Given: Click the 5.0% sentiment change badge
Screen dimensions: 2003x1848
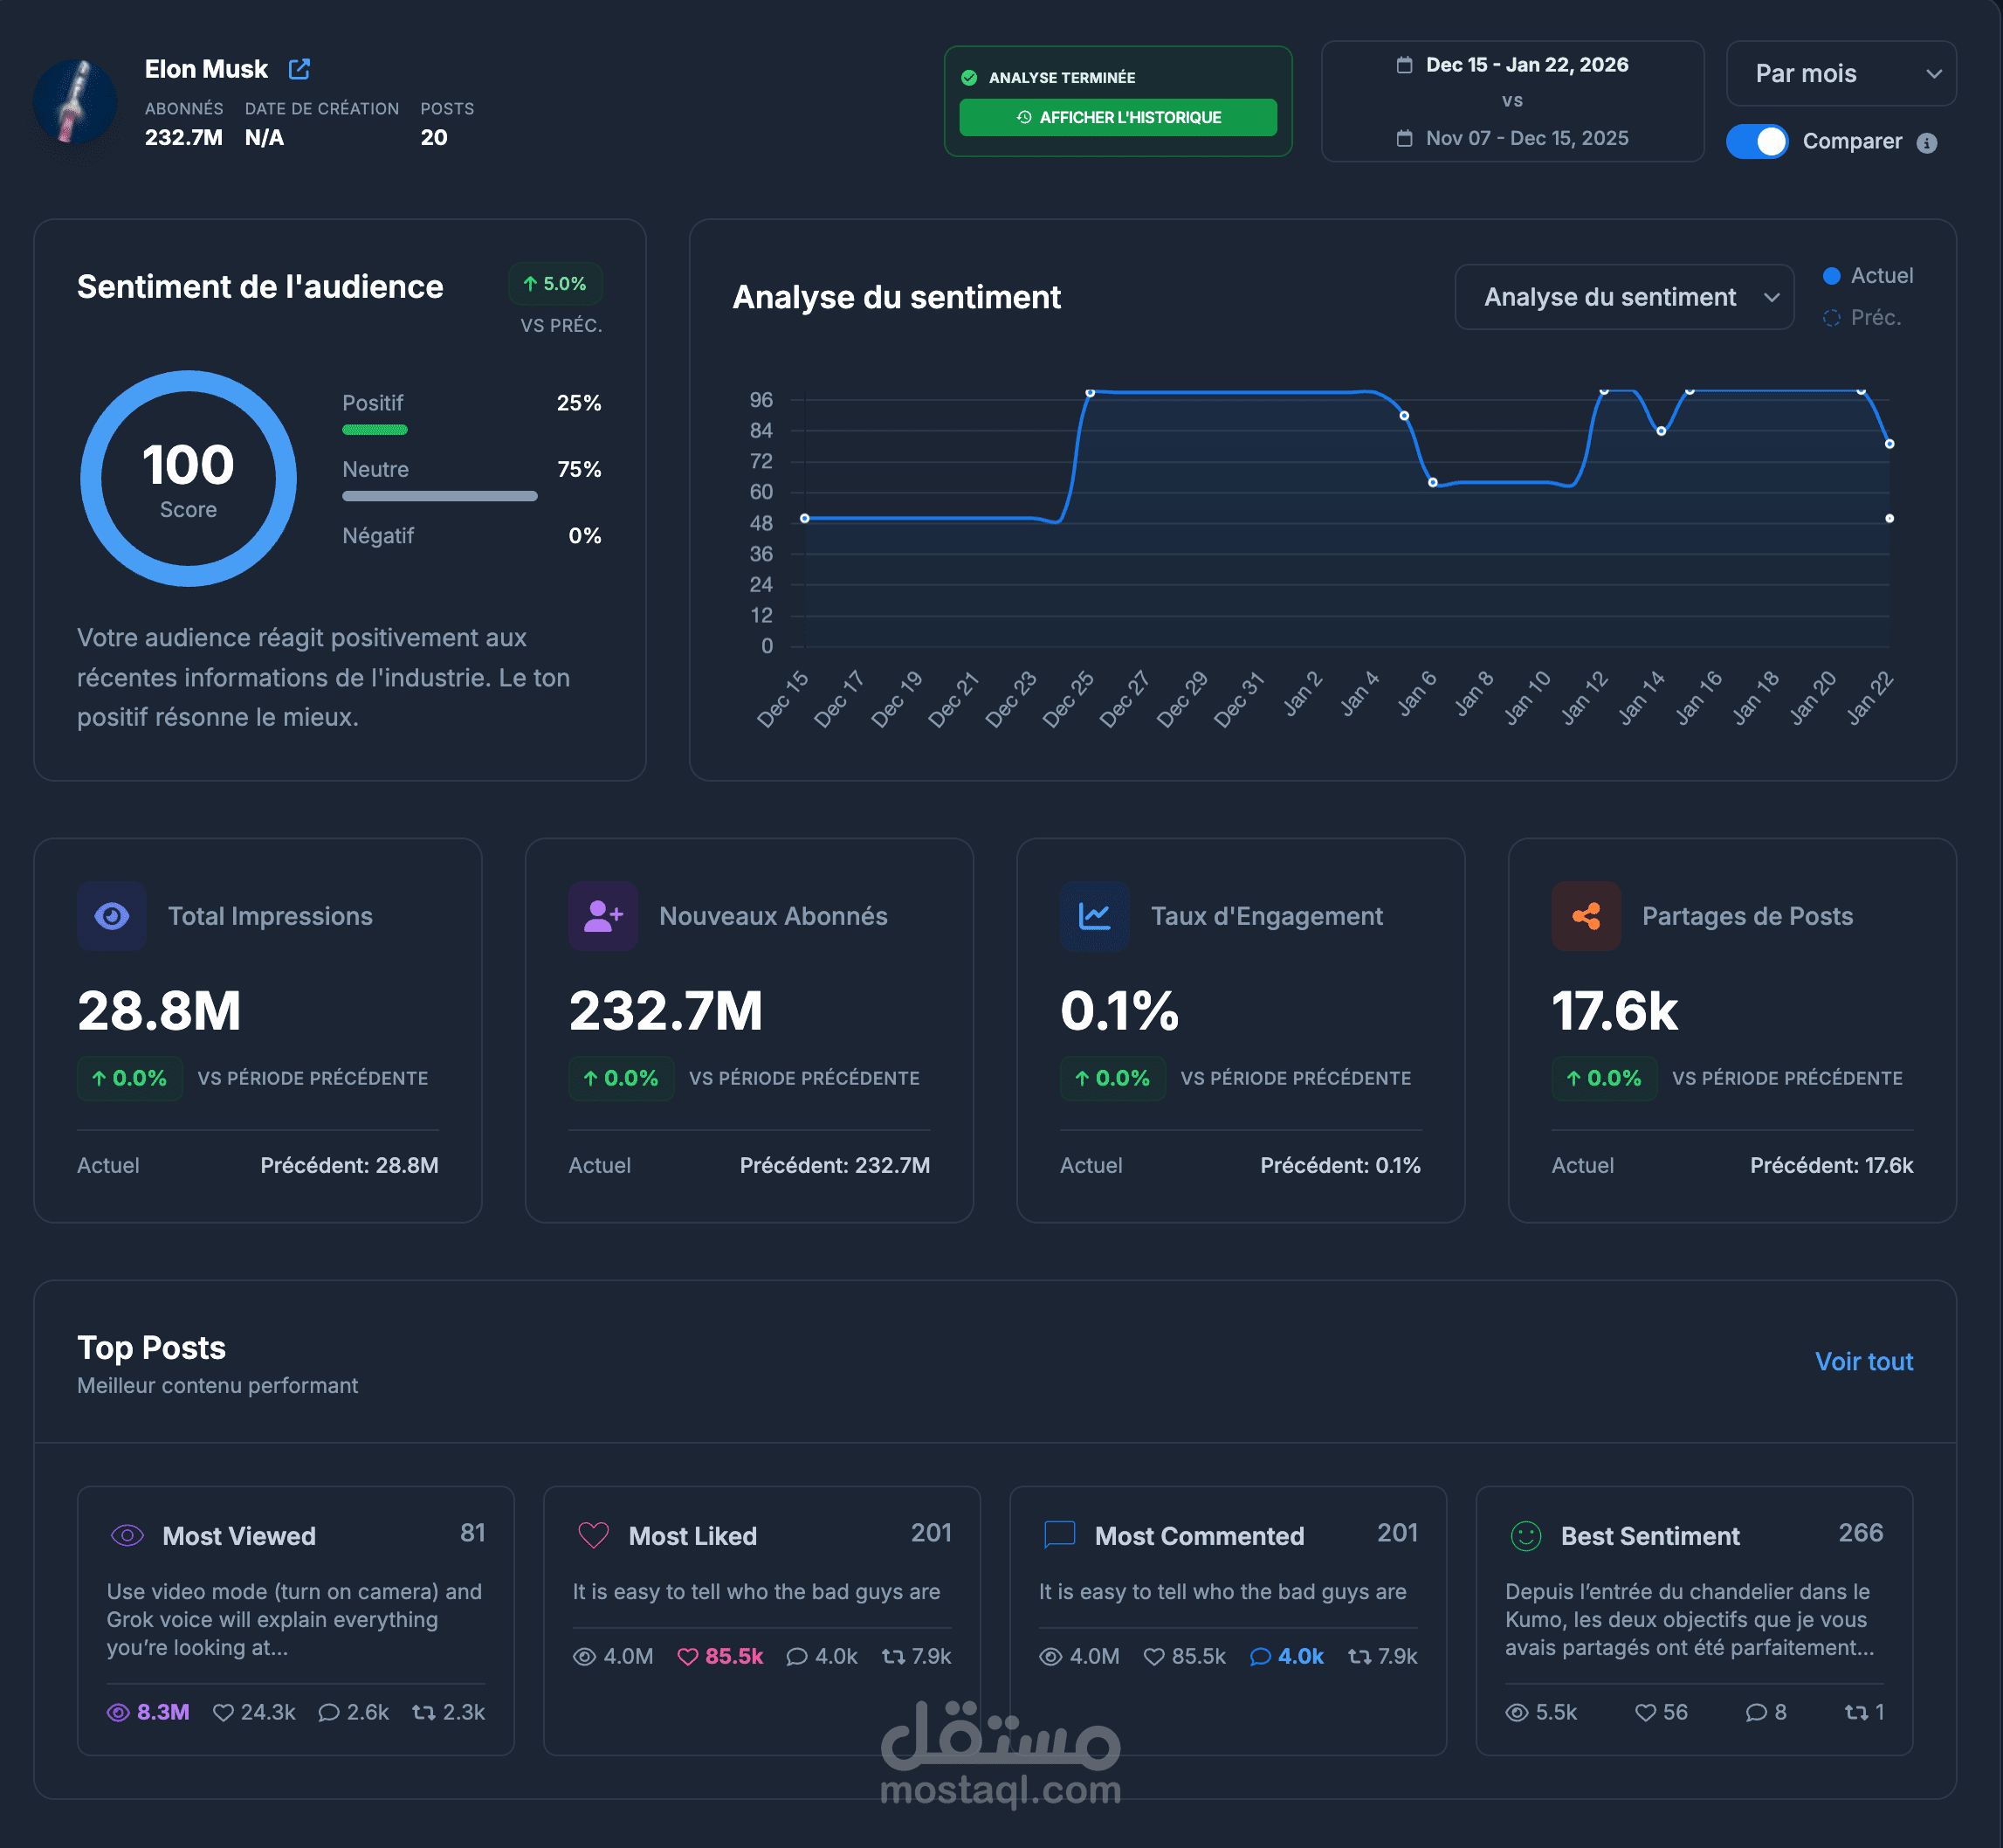Looking at the screenshot, I should coord(555,284).
